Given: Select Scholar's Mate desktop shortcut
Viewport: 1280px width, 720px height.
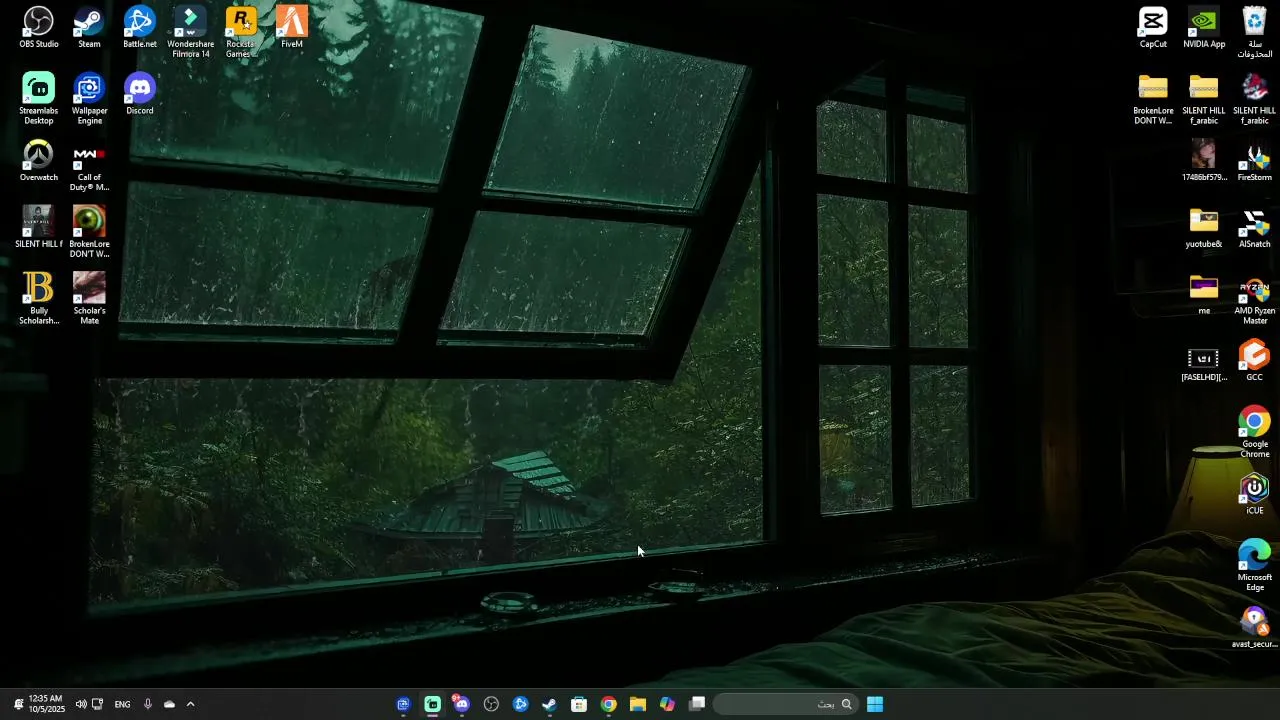Looking at the screenshot, I should click(x=89, y=298).
